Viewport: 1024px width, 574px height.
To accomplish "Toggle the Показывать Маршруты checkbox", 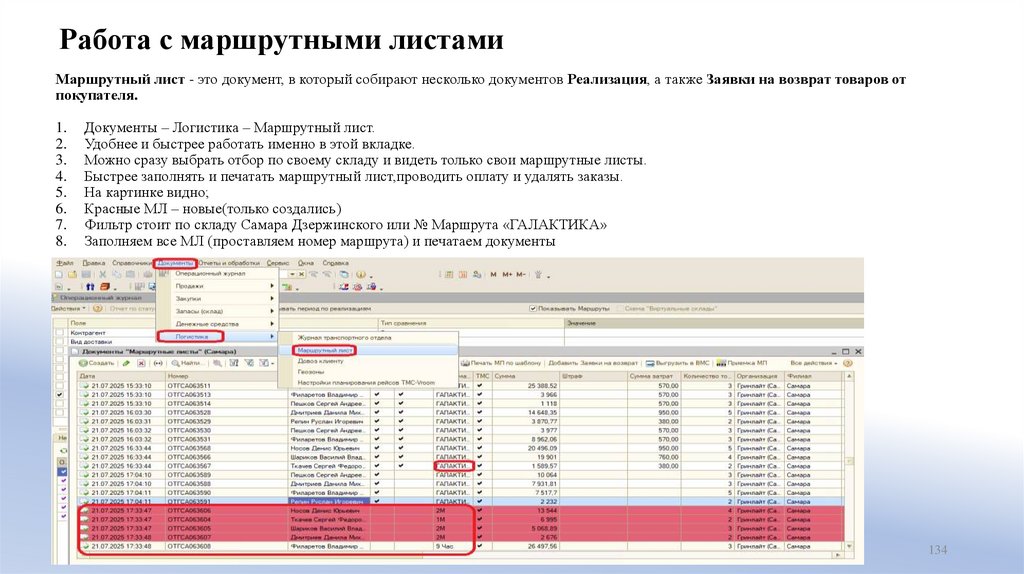I will point(532,308).
